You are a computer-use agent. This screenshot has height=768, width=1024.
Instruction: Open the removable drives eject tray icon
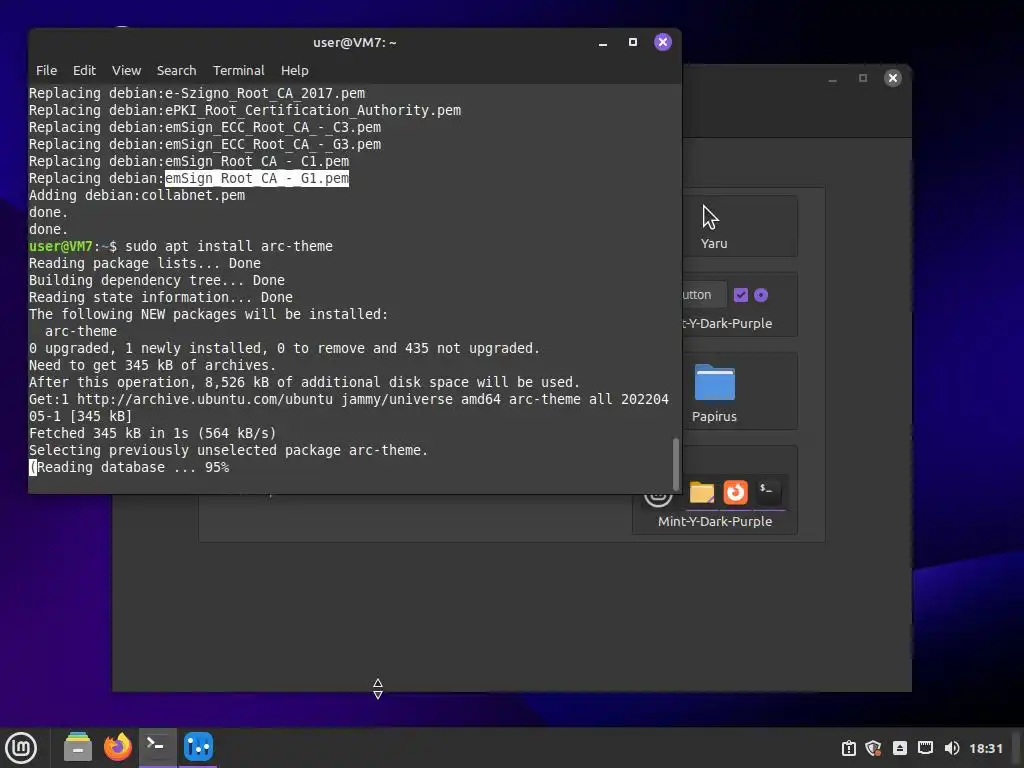click(x=900, y=748)
